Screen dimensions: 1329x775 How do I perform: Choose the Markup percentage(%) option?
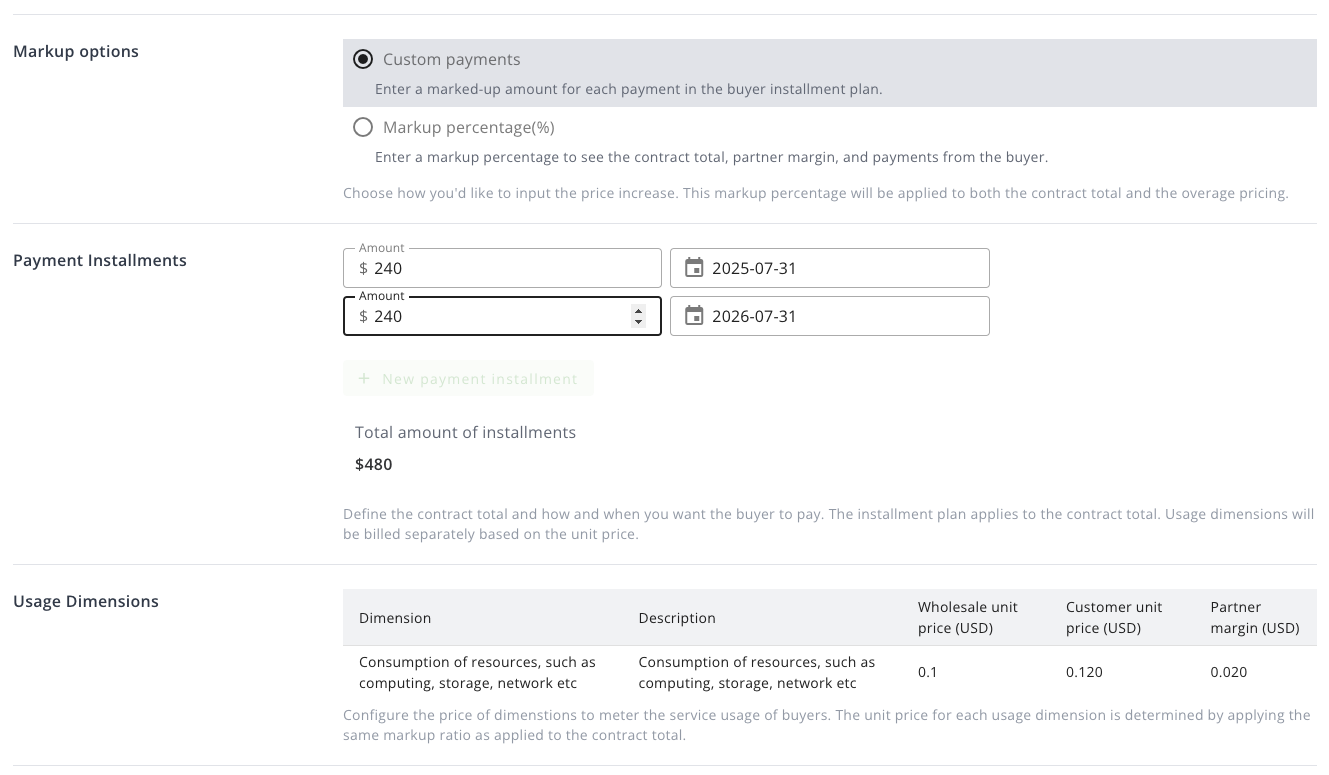tap(363, 128)
